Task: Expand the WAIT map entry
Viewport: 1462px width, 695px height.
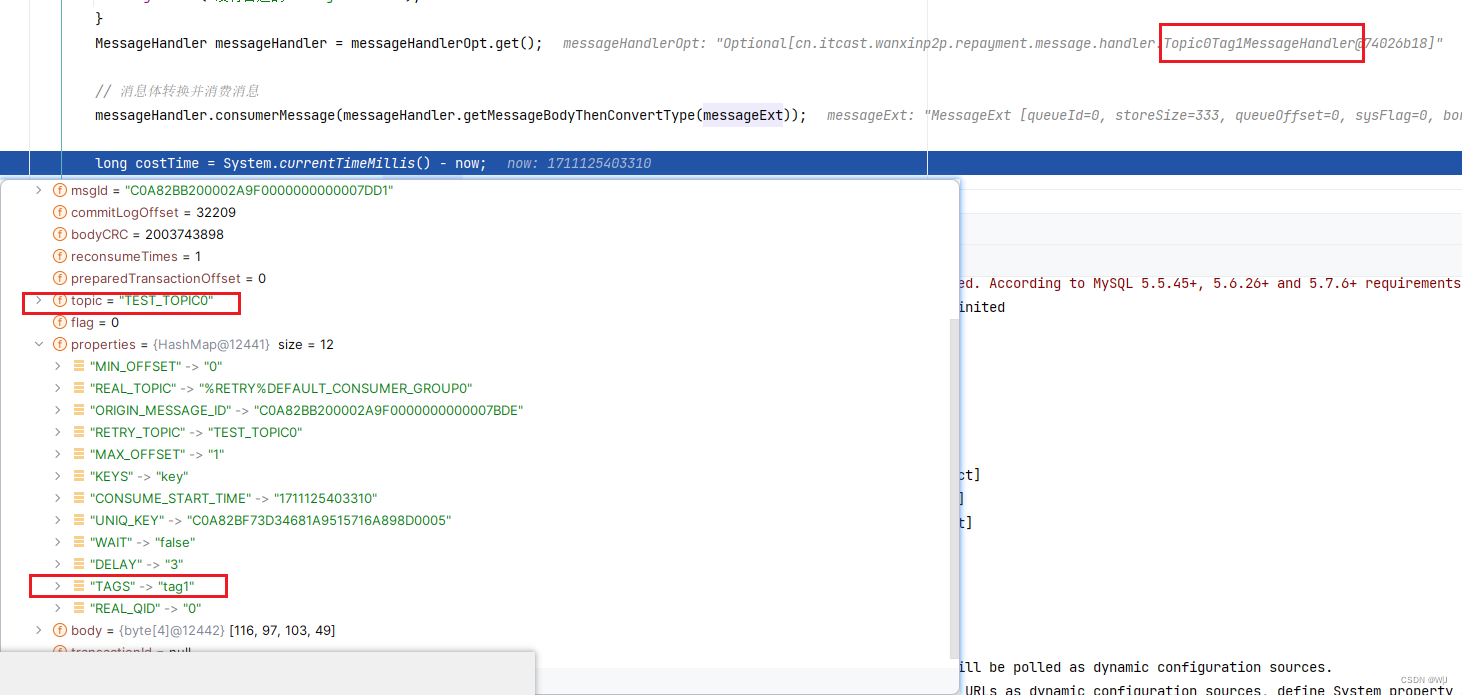Action: [x=58, y=542]
